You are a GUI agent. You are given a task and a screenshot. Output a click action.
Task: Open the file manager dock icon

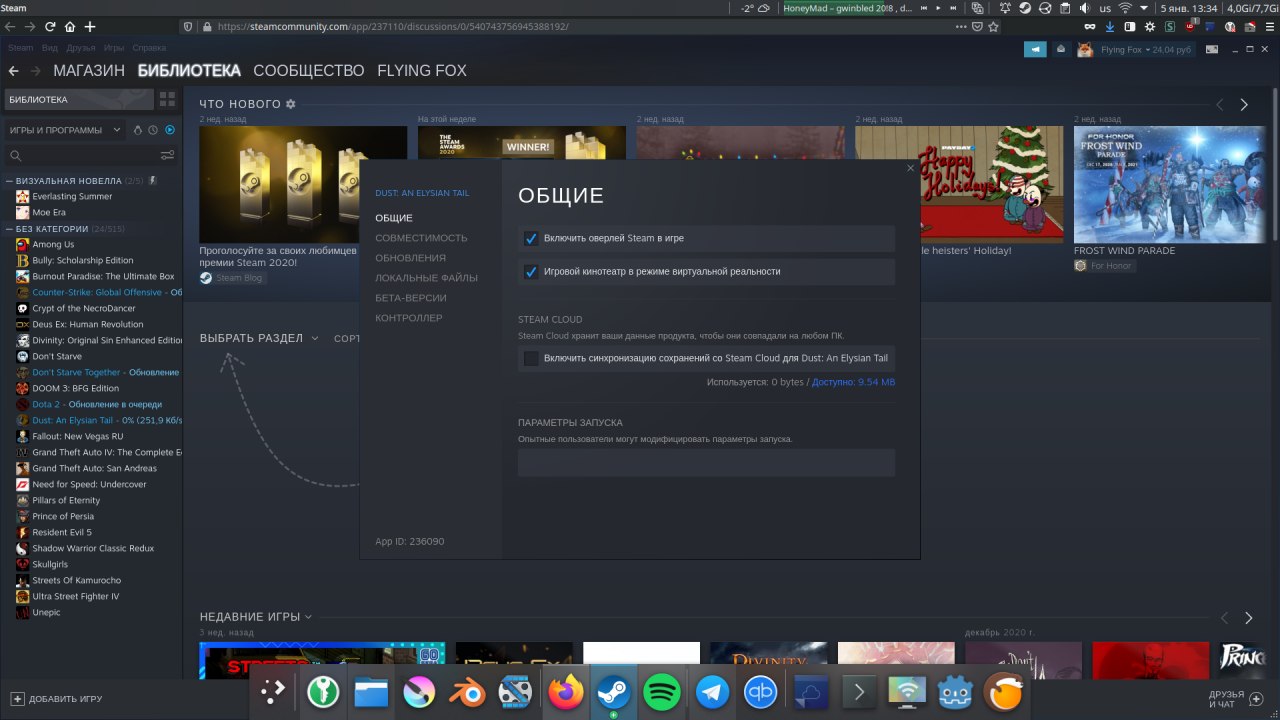(371, 692)
